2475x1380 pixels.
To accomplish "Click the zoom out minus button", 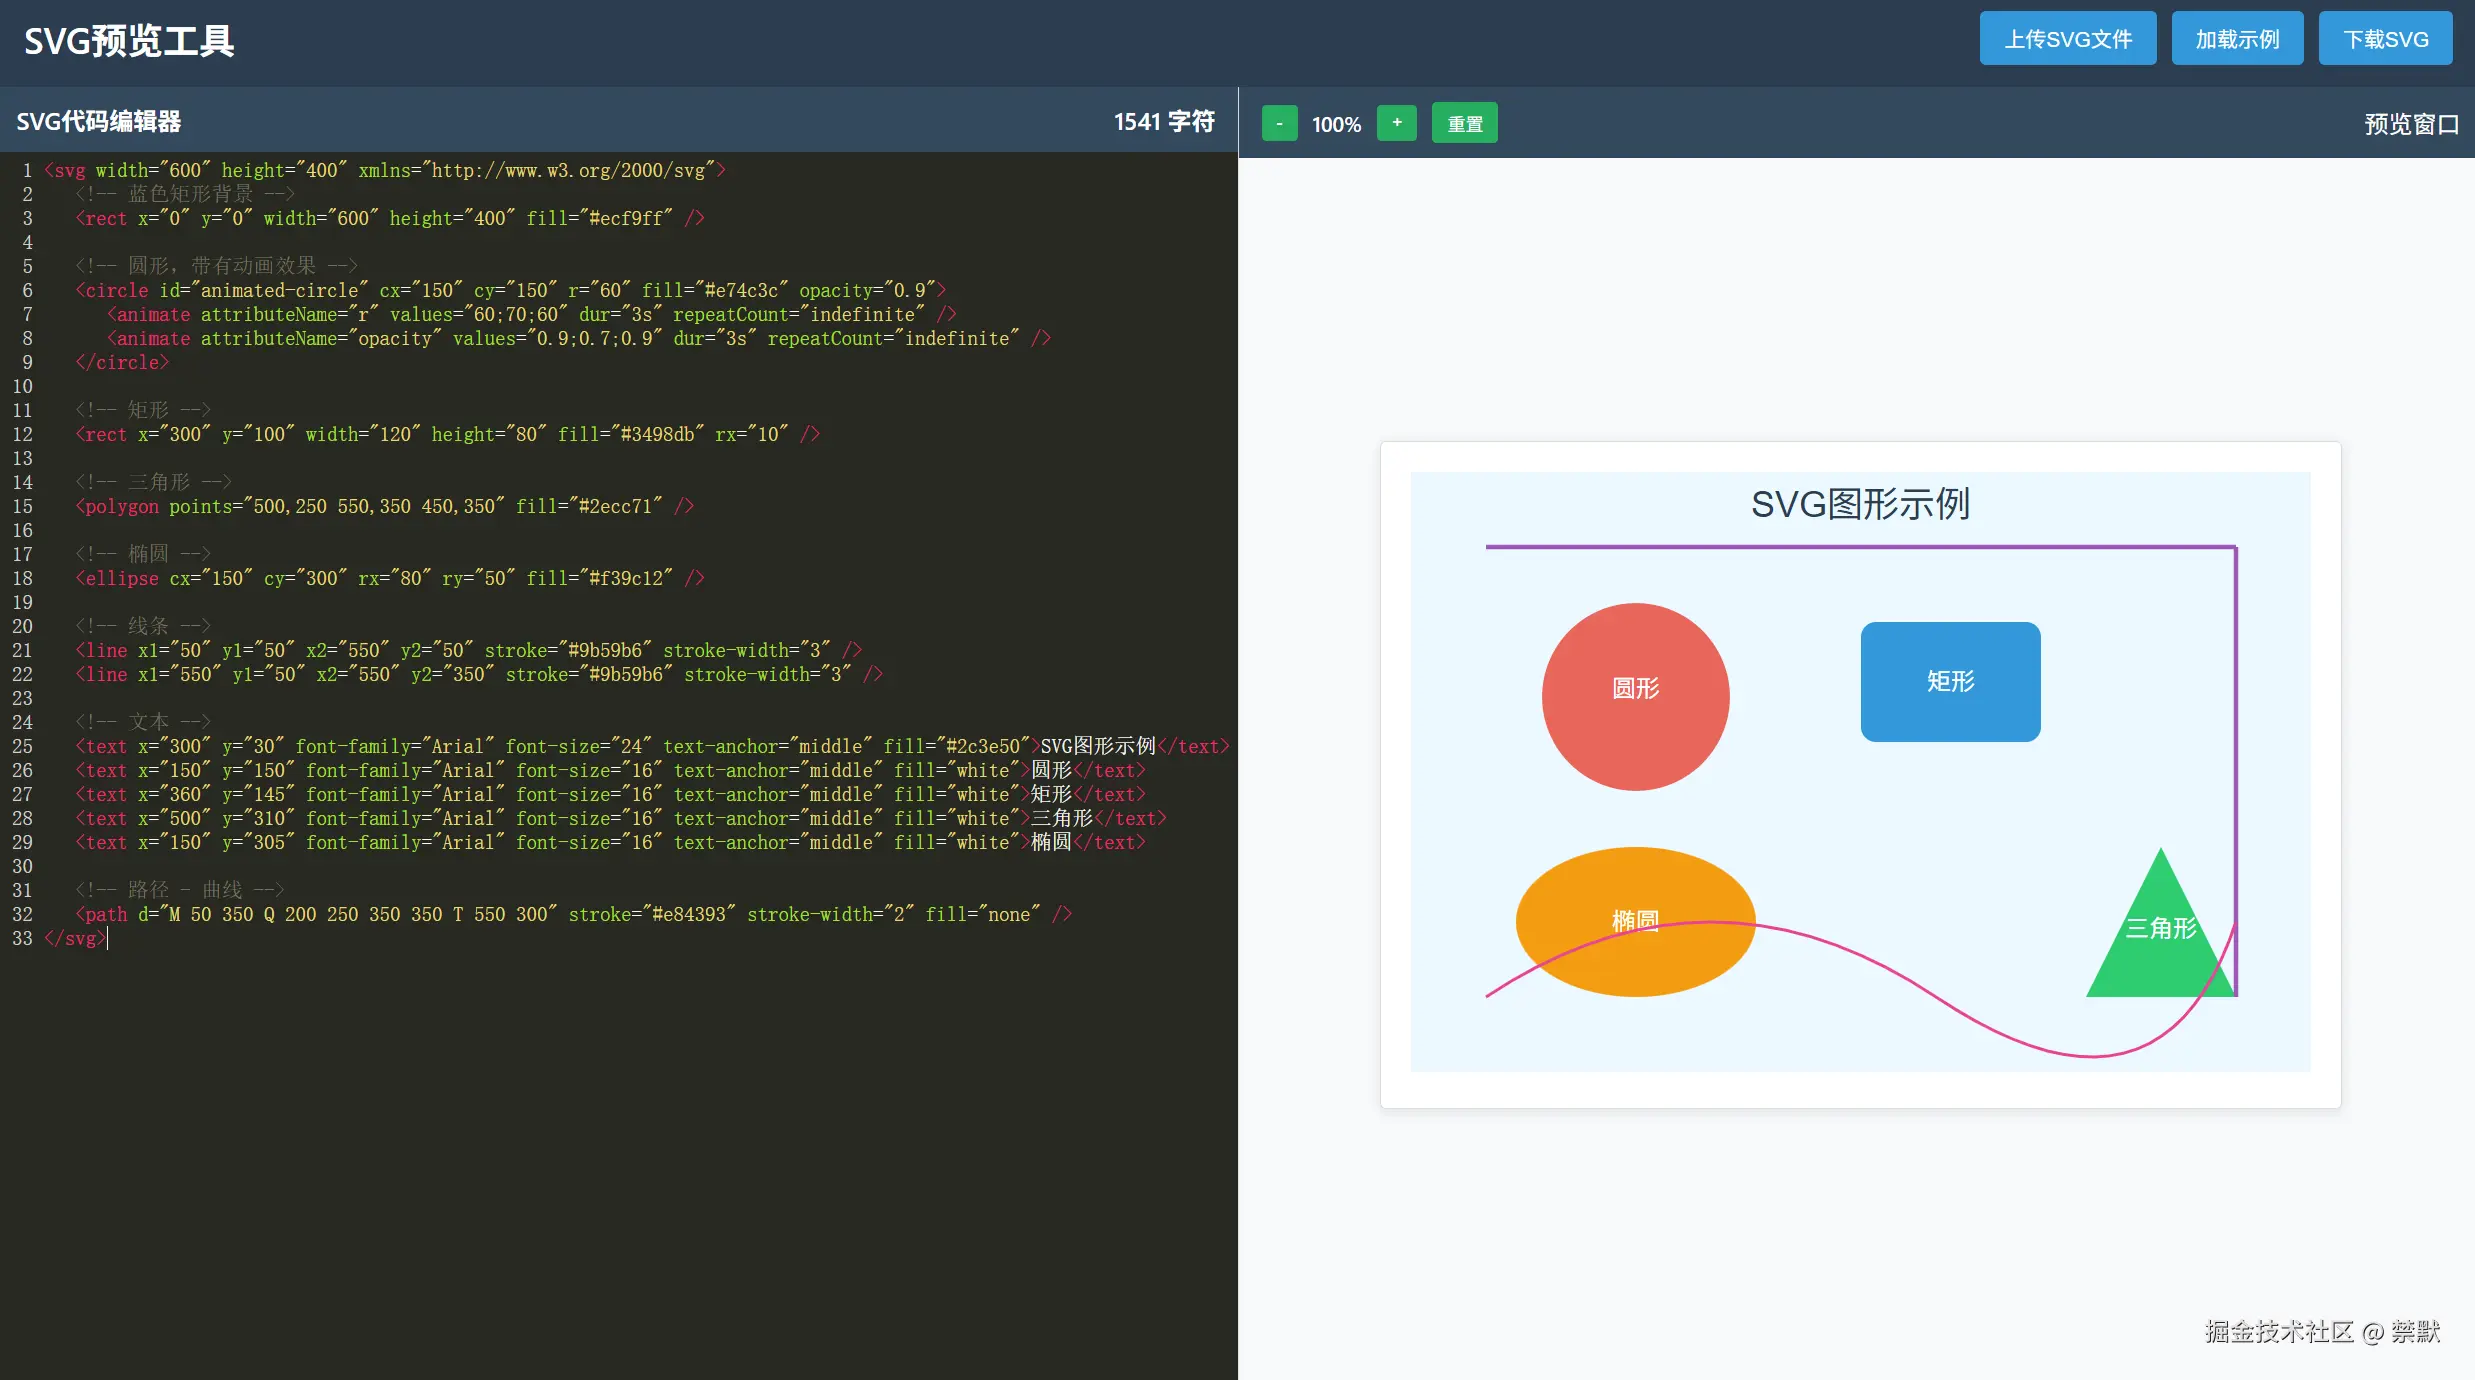I will pos(1279,123).
